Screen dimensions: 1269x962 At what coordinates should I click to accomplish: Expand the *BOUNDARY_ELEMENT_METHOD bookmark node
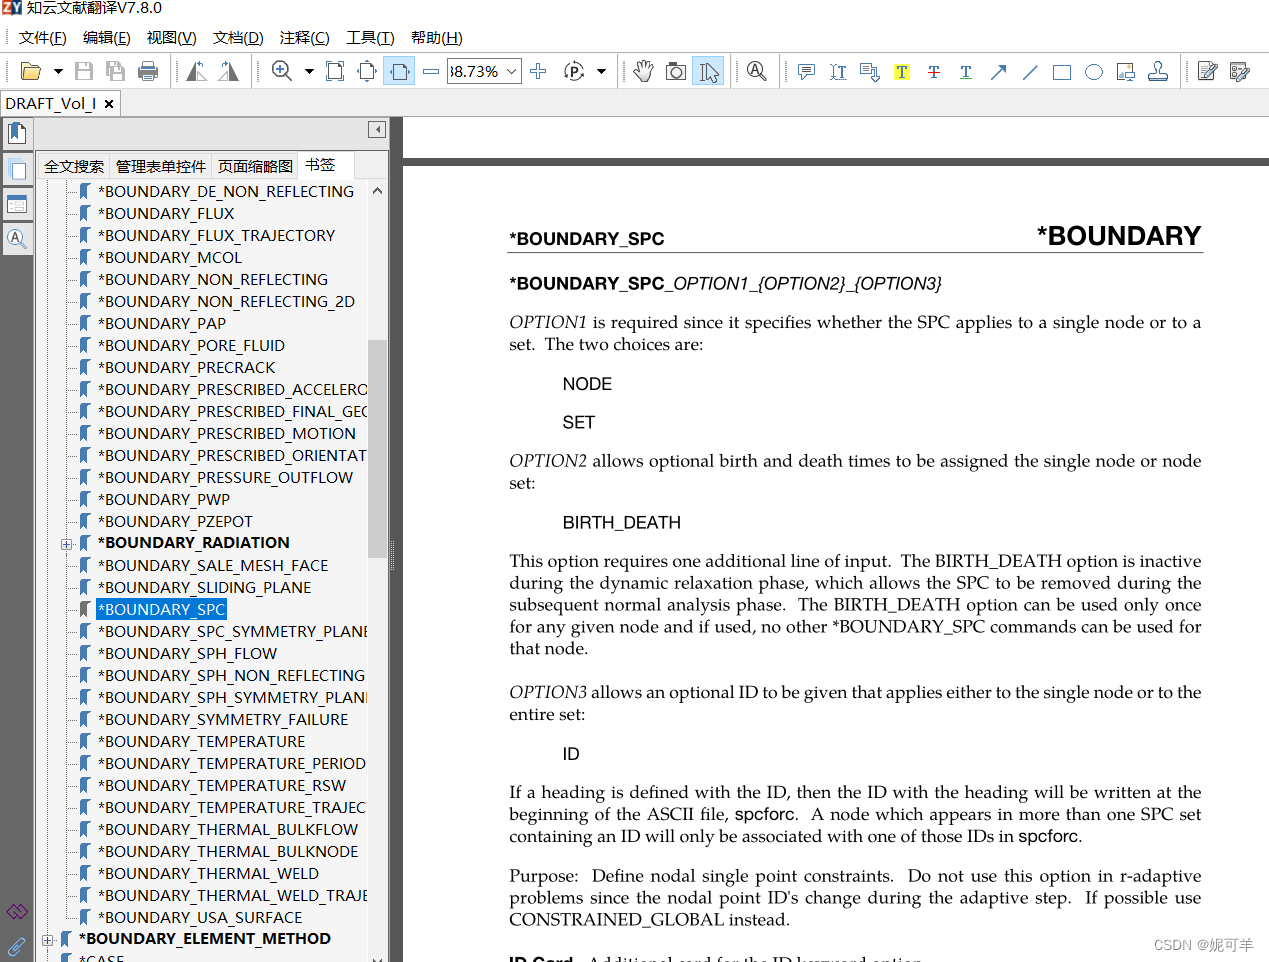47,940
